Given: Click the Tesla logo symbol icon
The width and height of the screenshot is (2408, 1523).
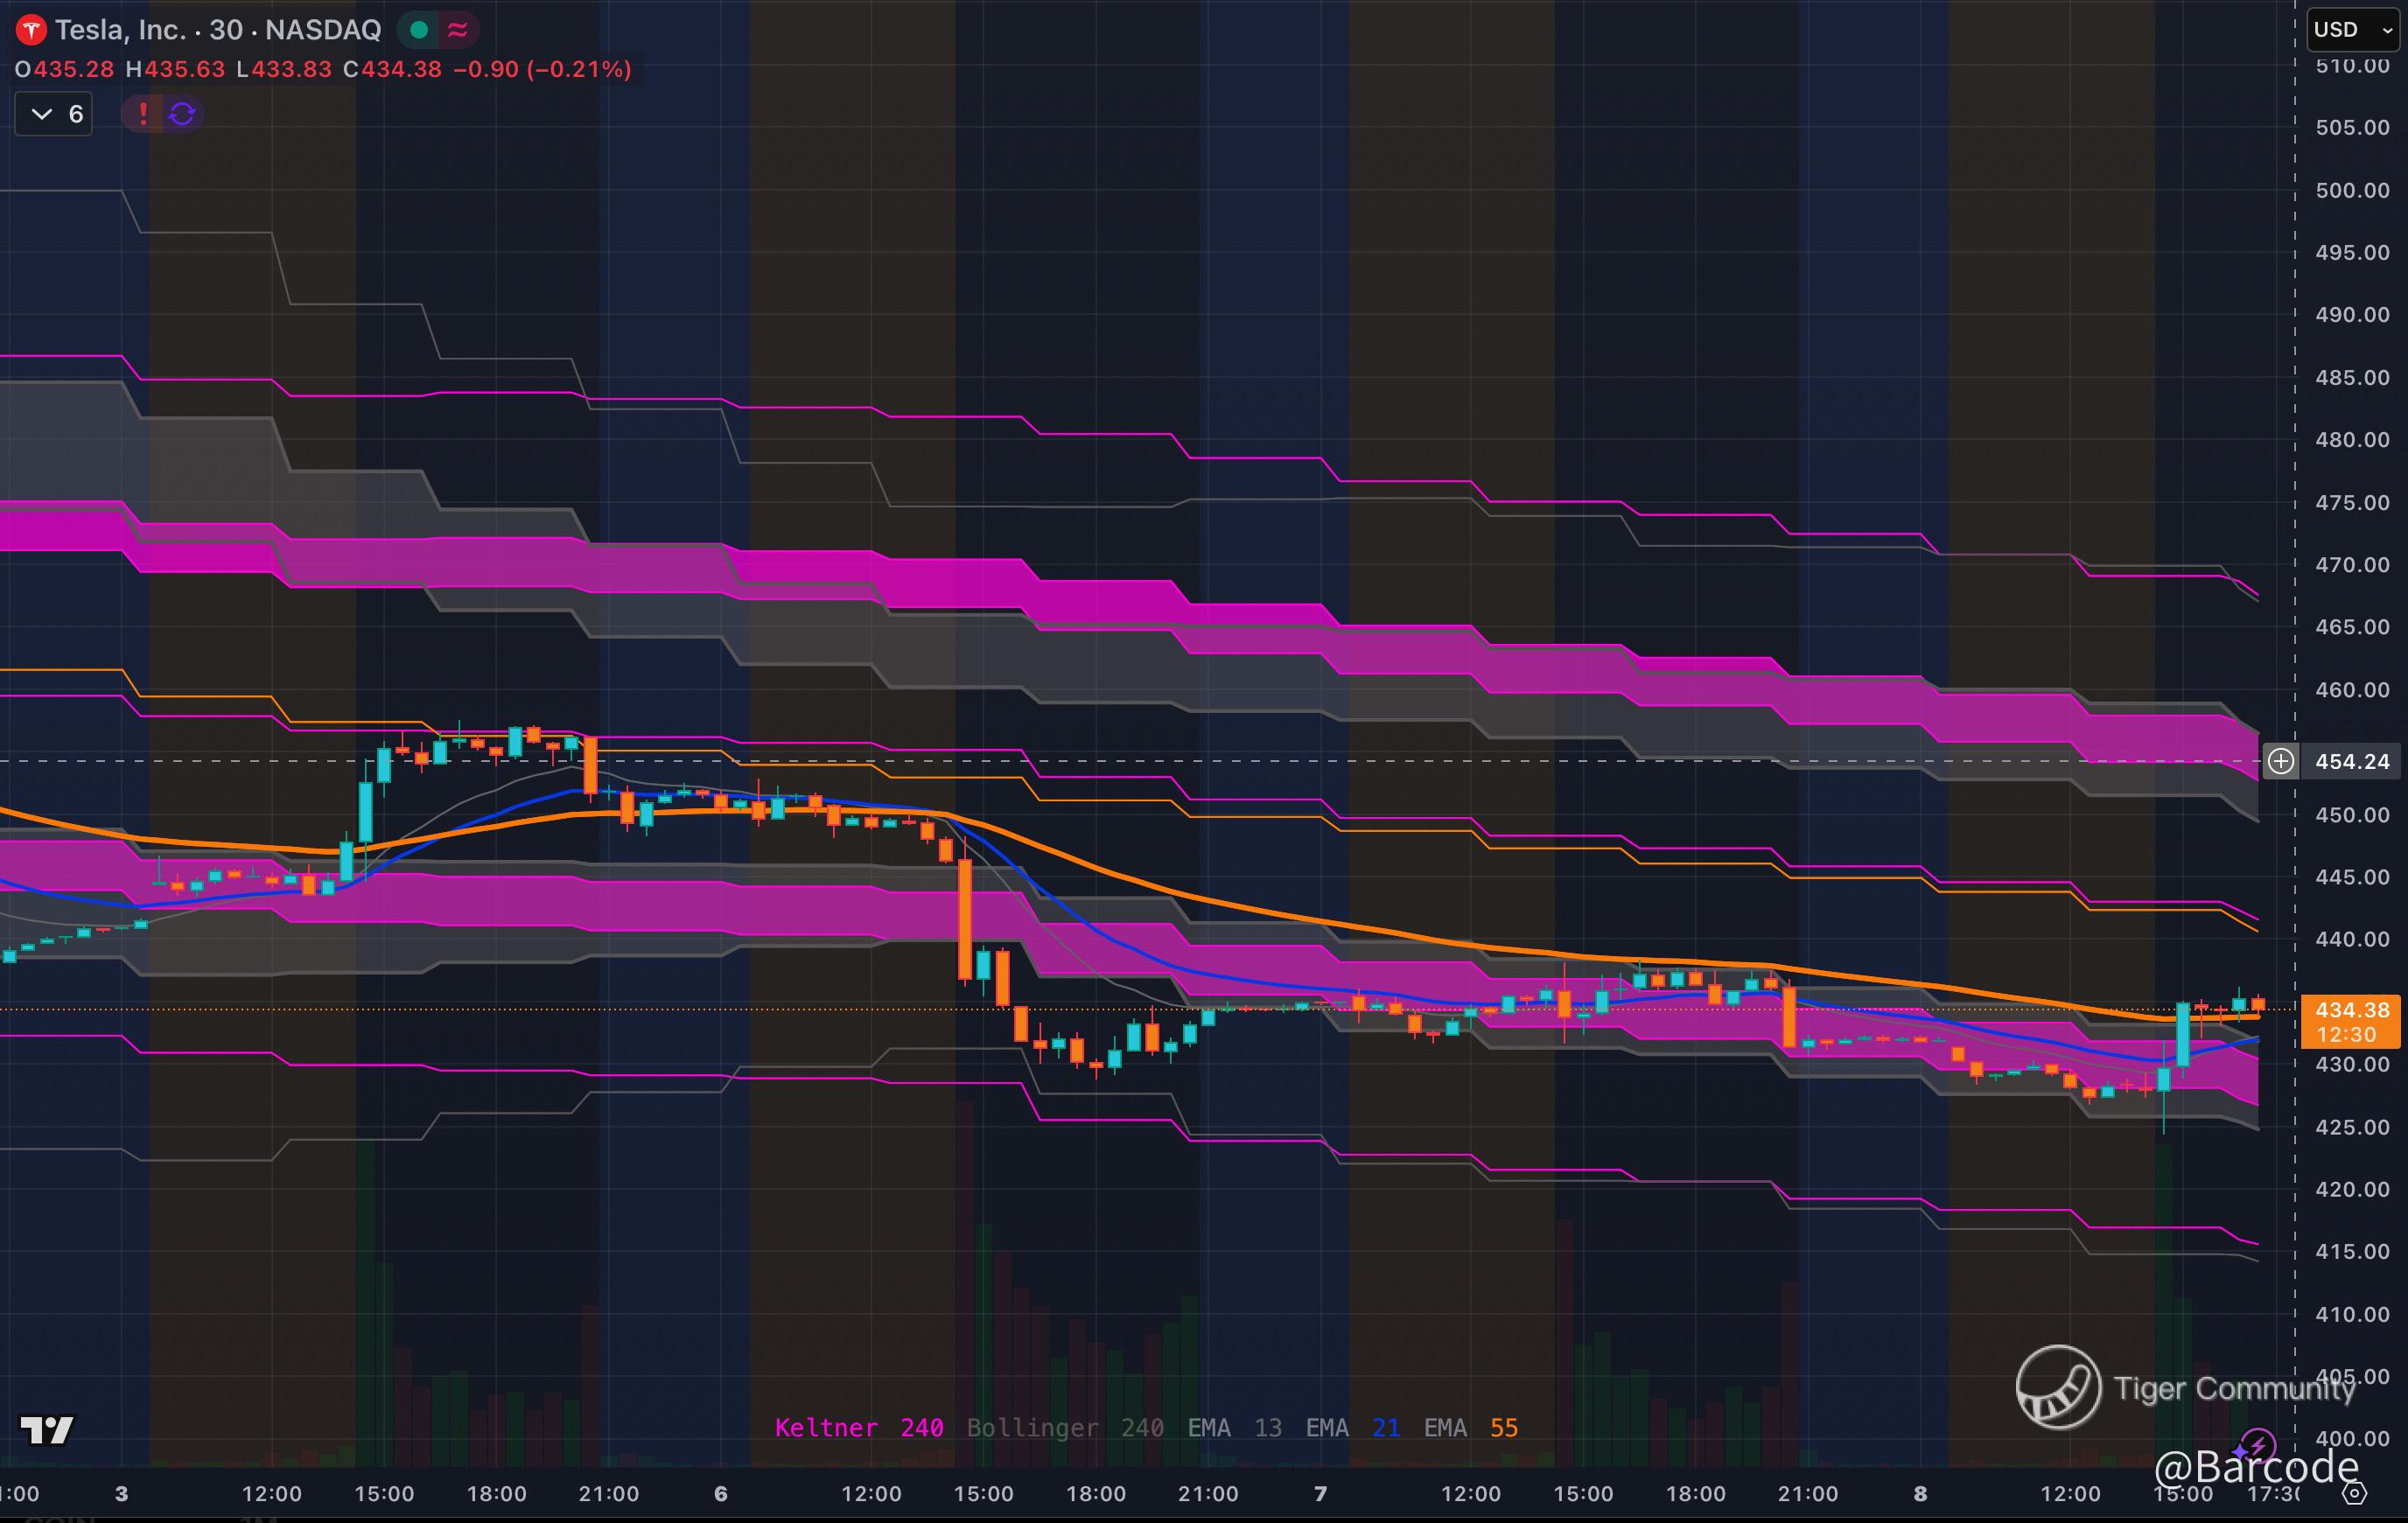Looking at the screenshot, I should [31, 30].
